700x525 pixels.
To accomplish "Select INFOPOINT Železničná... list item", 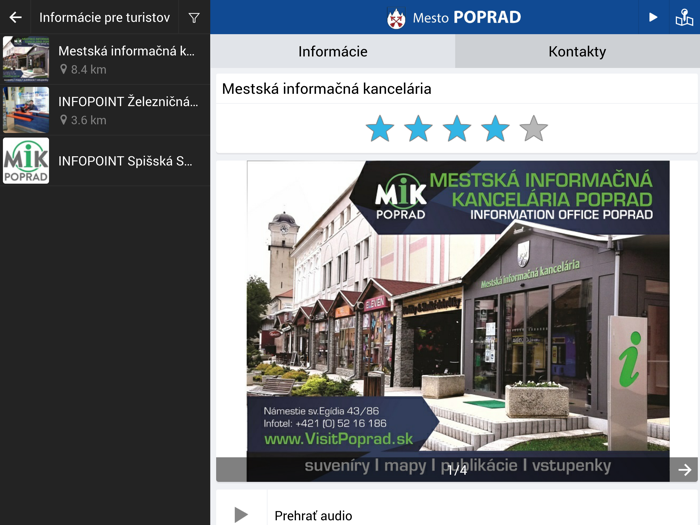I will [x=105, y=110].
